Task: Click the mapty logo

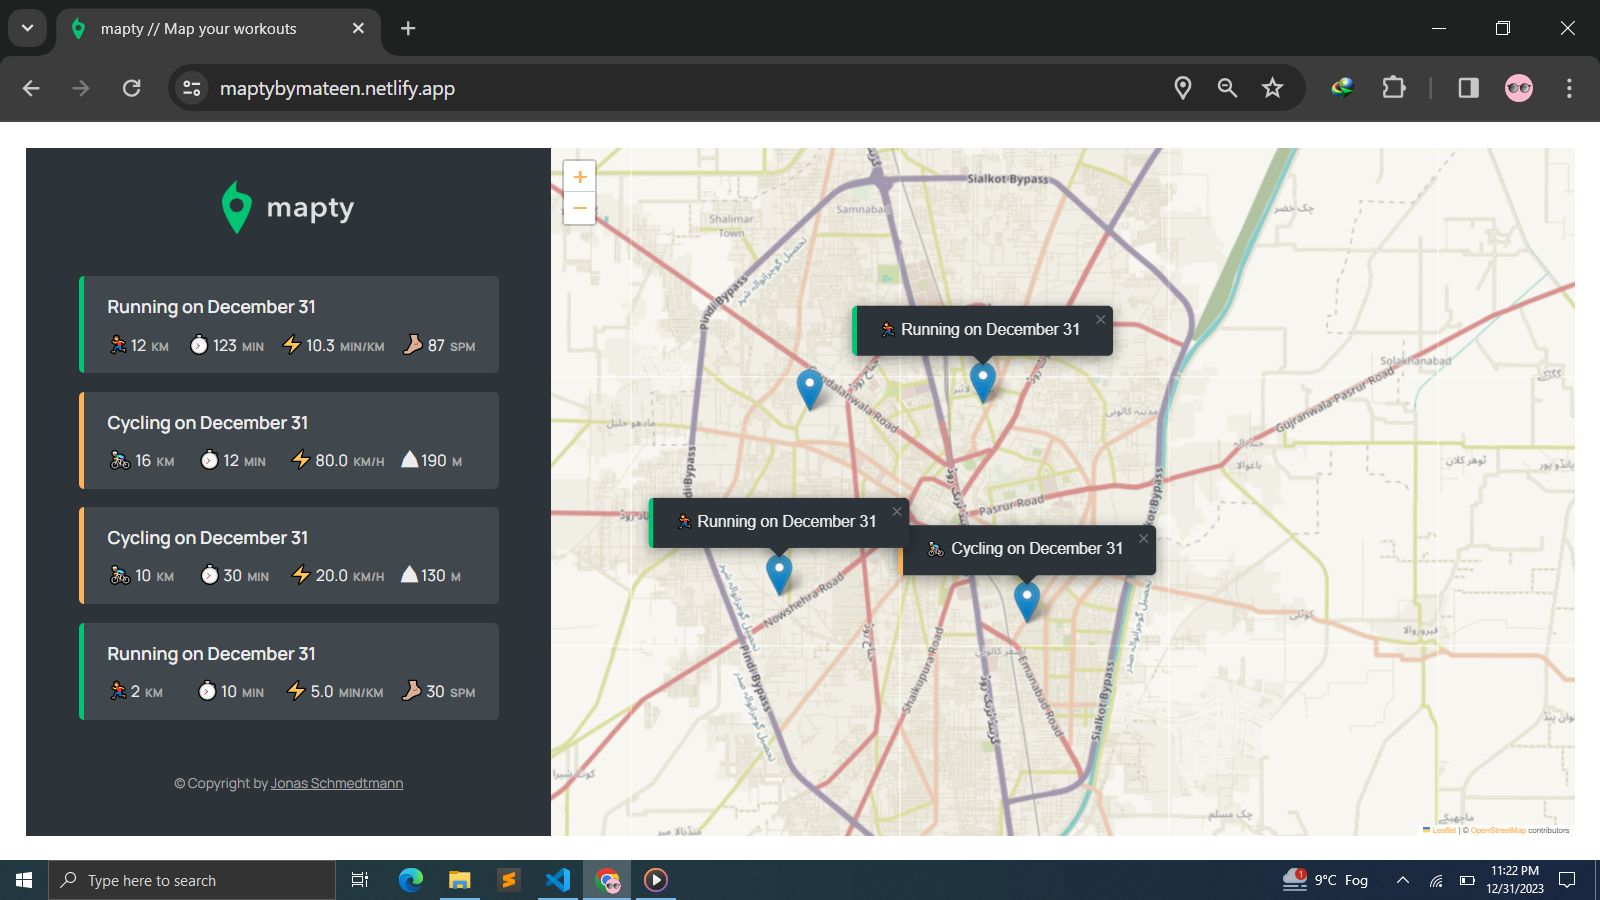Action: [x=288, y=207]
